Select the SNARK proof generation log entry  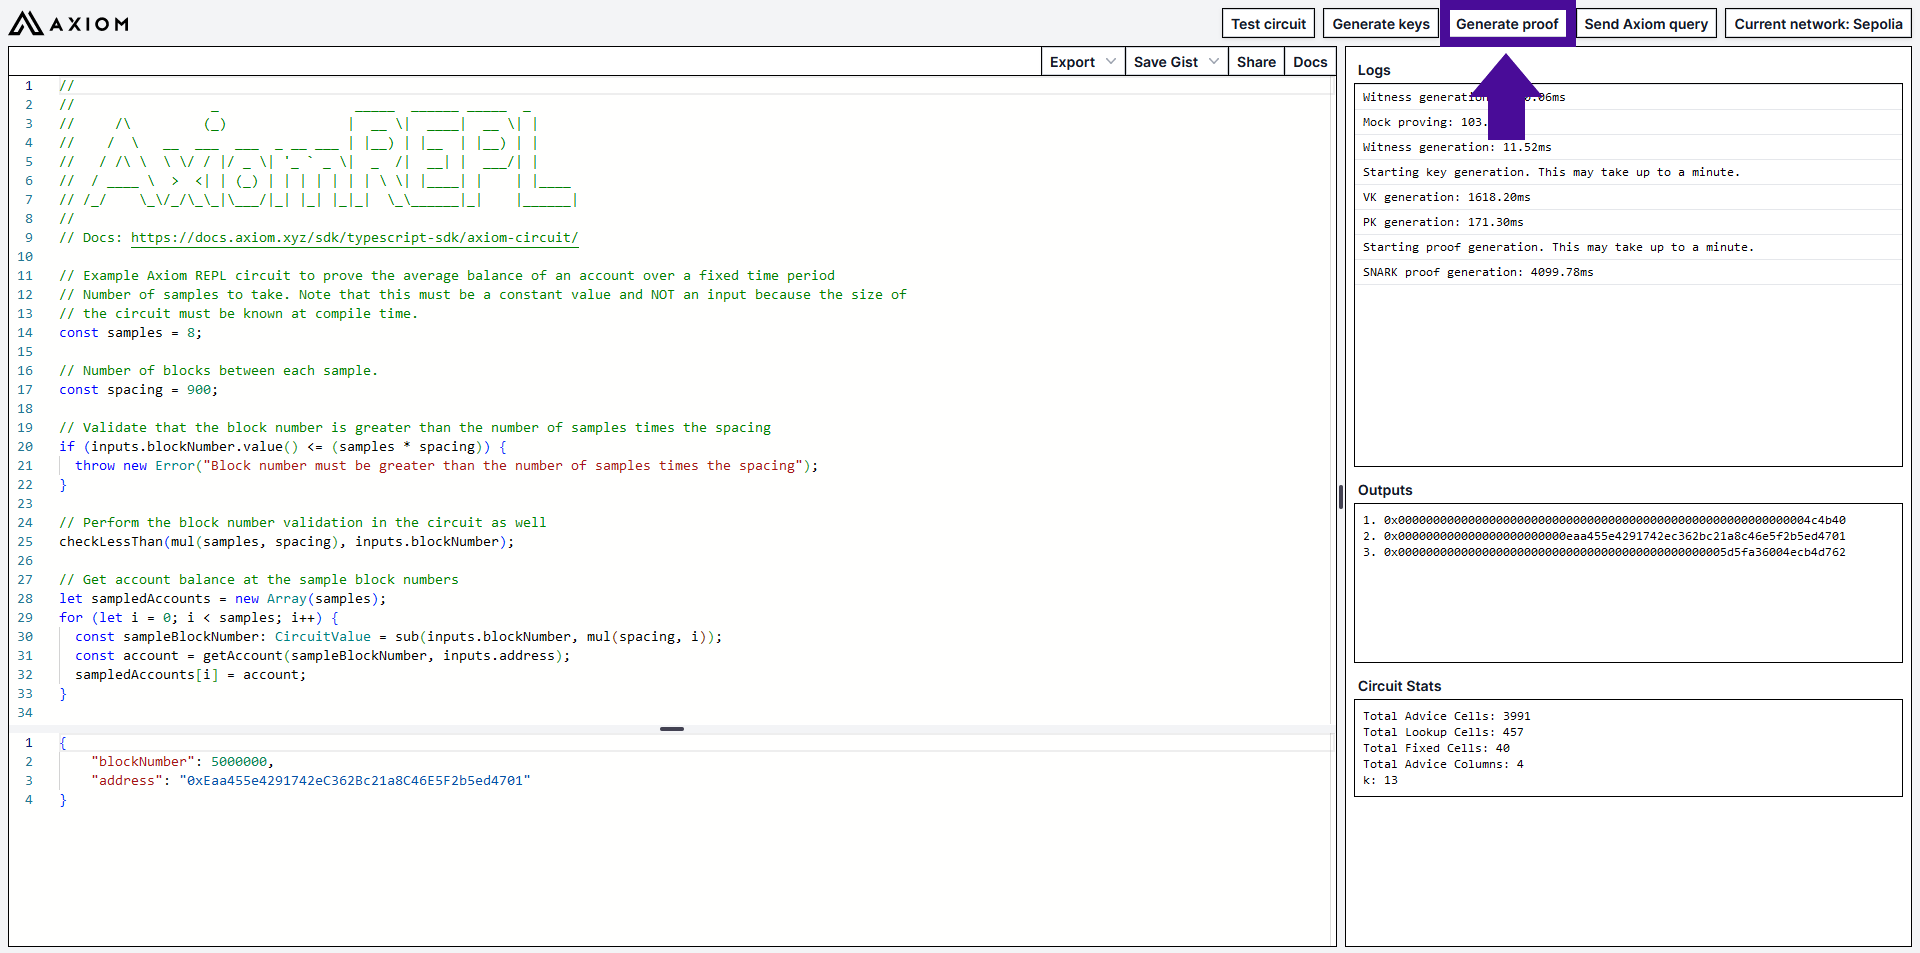pyautogui.click(x=1477, y=272)
